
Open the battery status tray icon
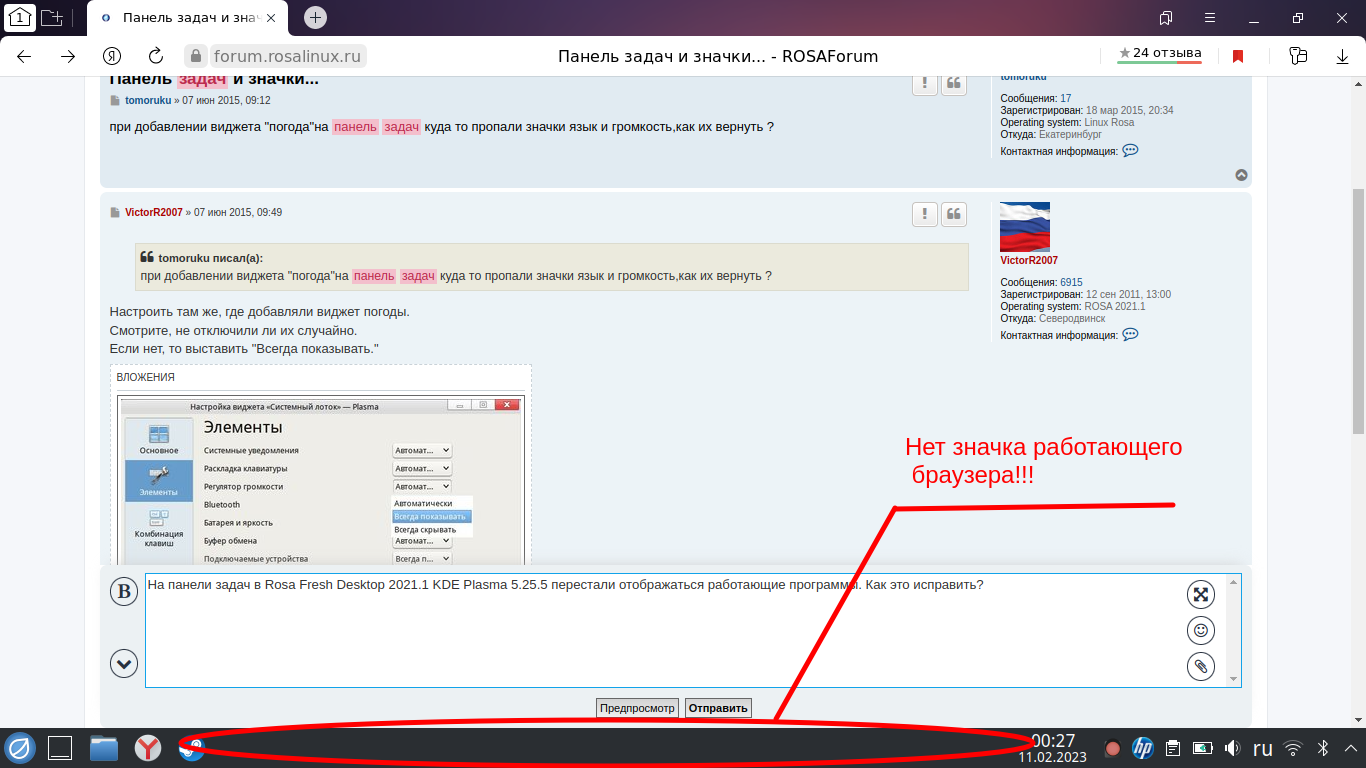click(x=1203, y=748)
